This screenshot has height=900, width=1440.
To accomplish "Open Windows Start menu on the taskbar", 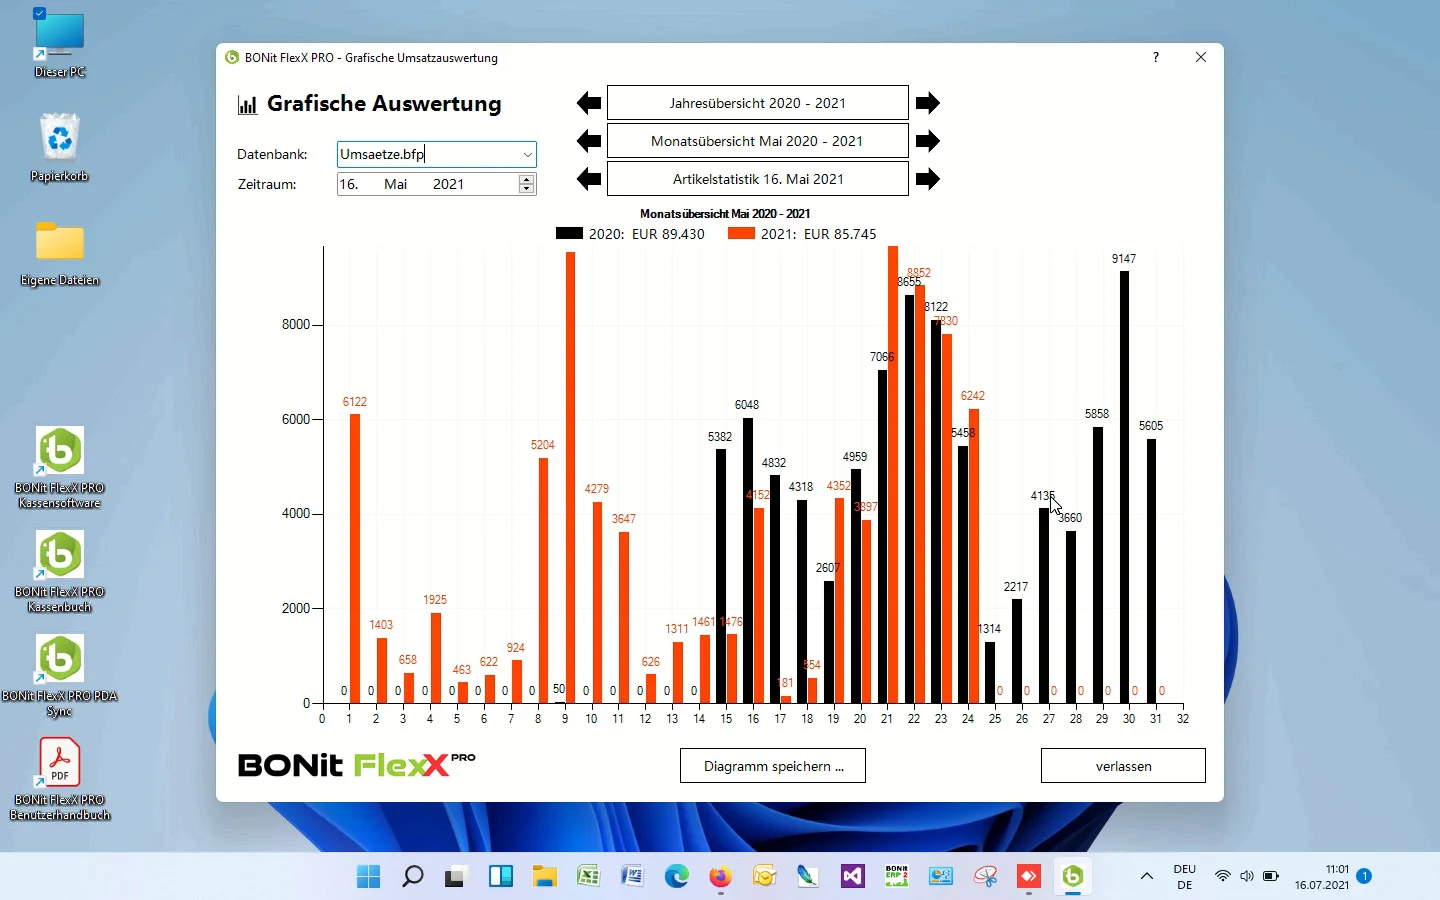I will [x=368, y=877].
